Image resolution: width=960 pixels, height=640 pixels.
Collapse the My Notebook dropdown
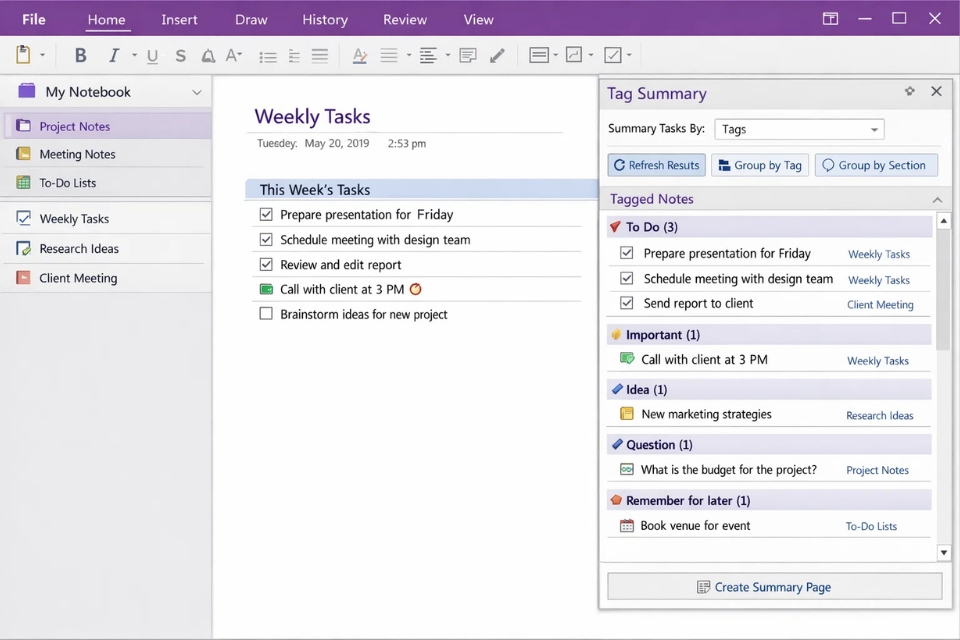[x=196, y=91]
